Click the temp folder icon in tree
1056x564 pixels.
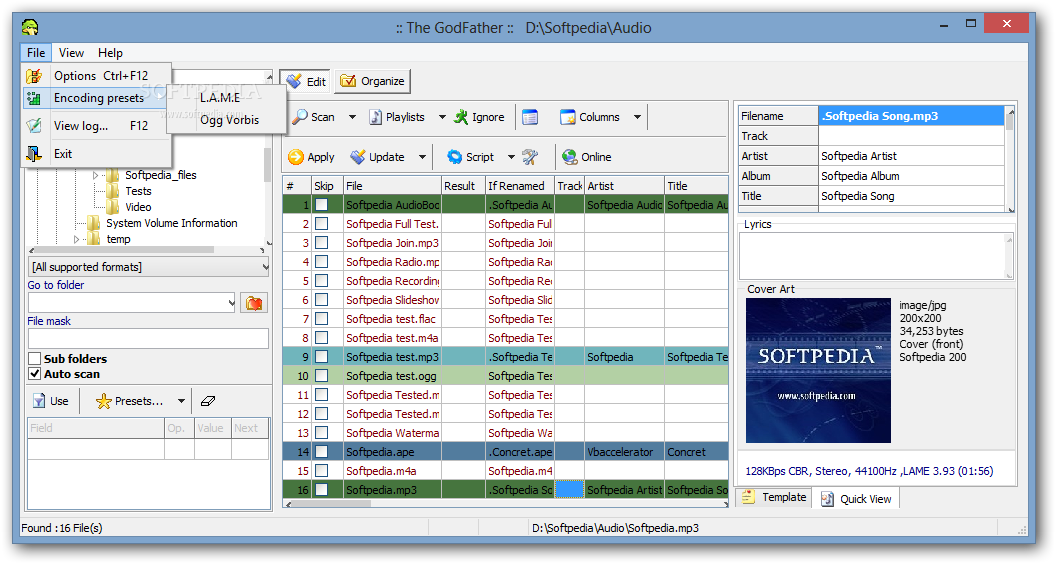pyautogui.click(x=94, y=239)
